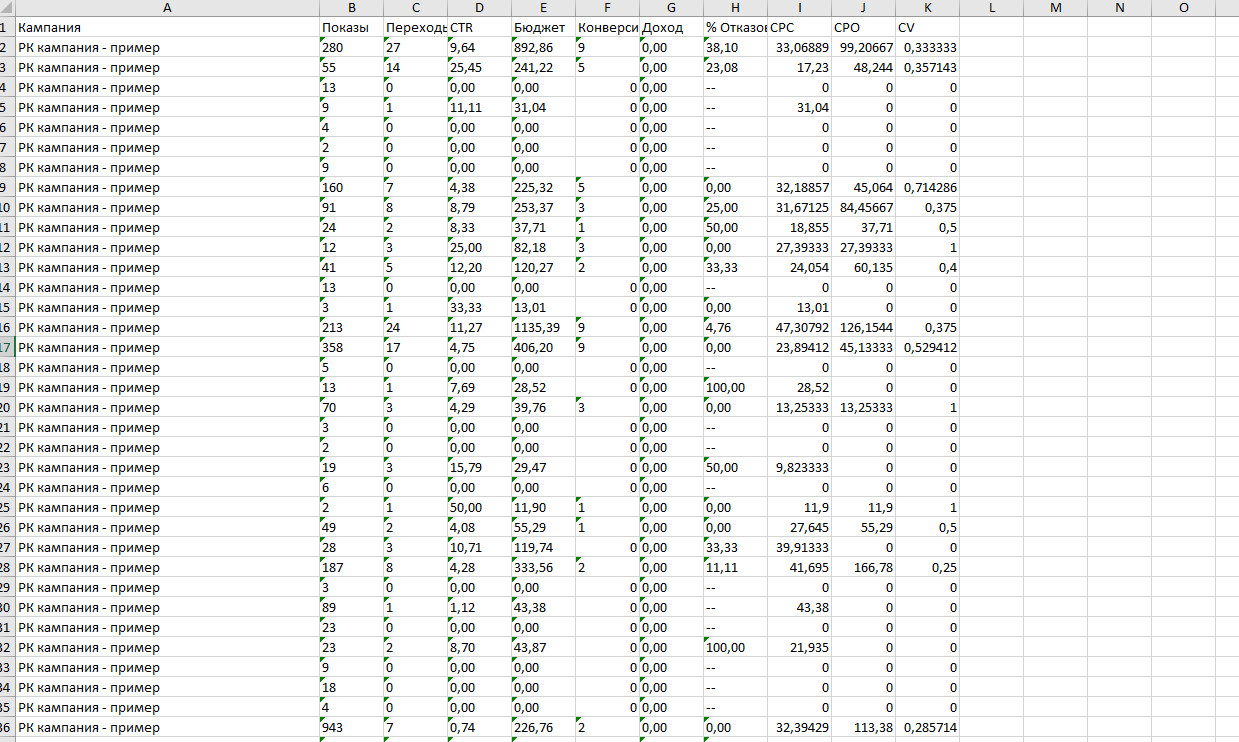The image size is (1239, 742).
Task: Select budget cell with value 1135,39
Action: click(543, 328)
